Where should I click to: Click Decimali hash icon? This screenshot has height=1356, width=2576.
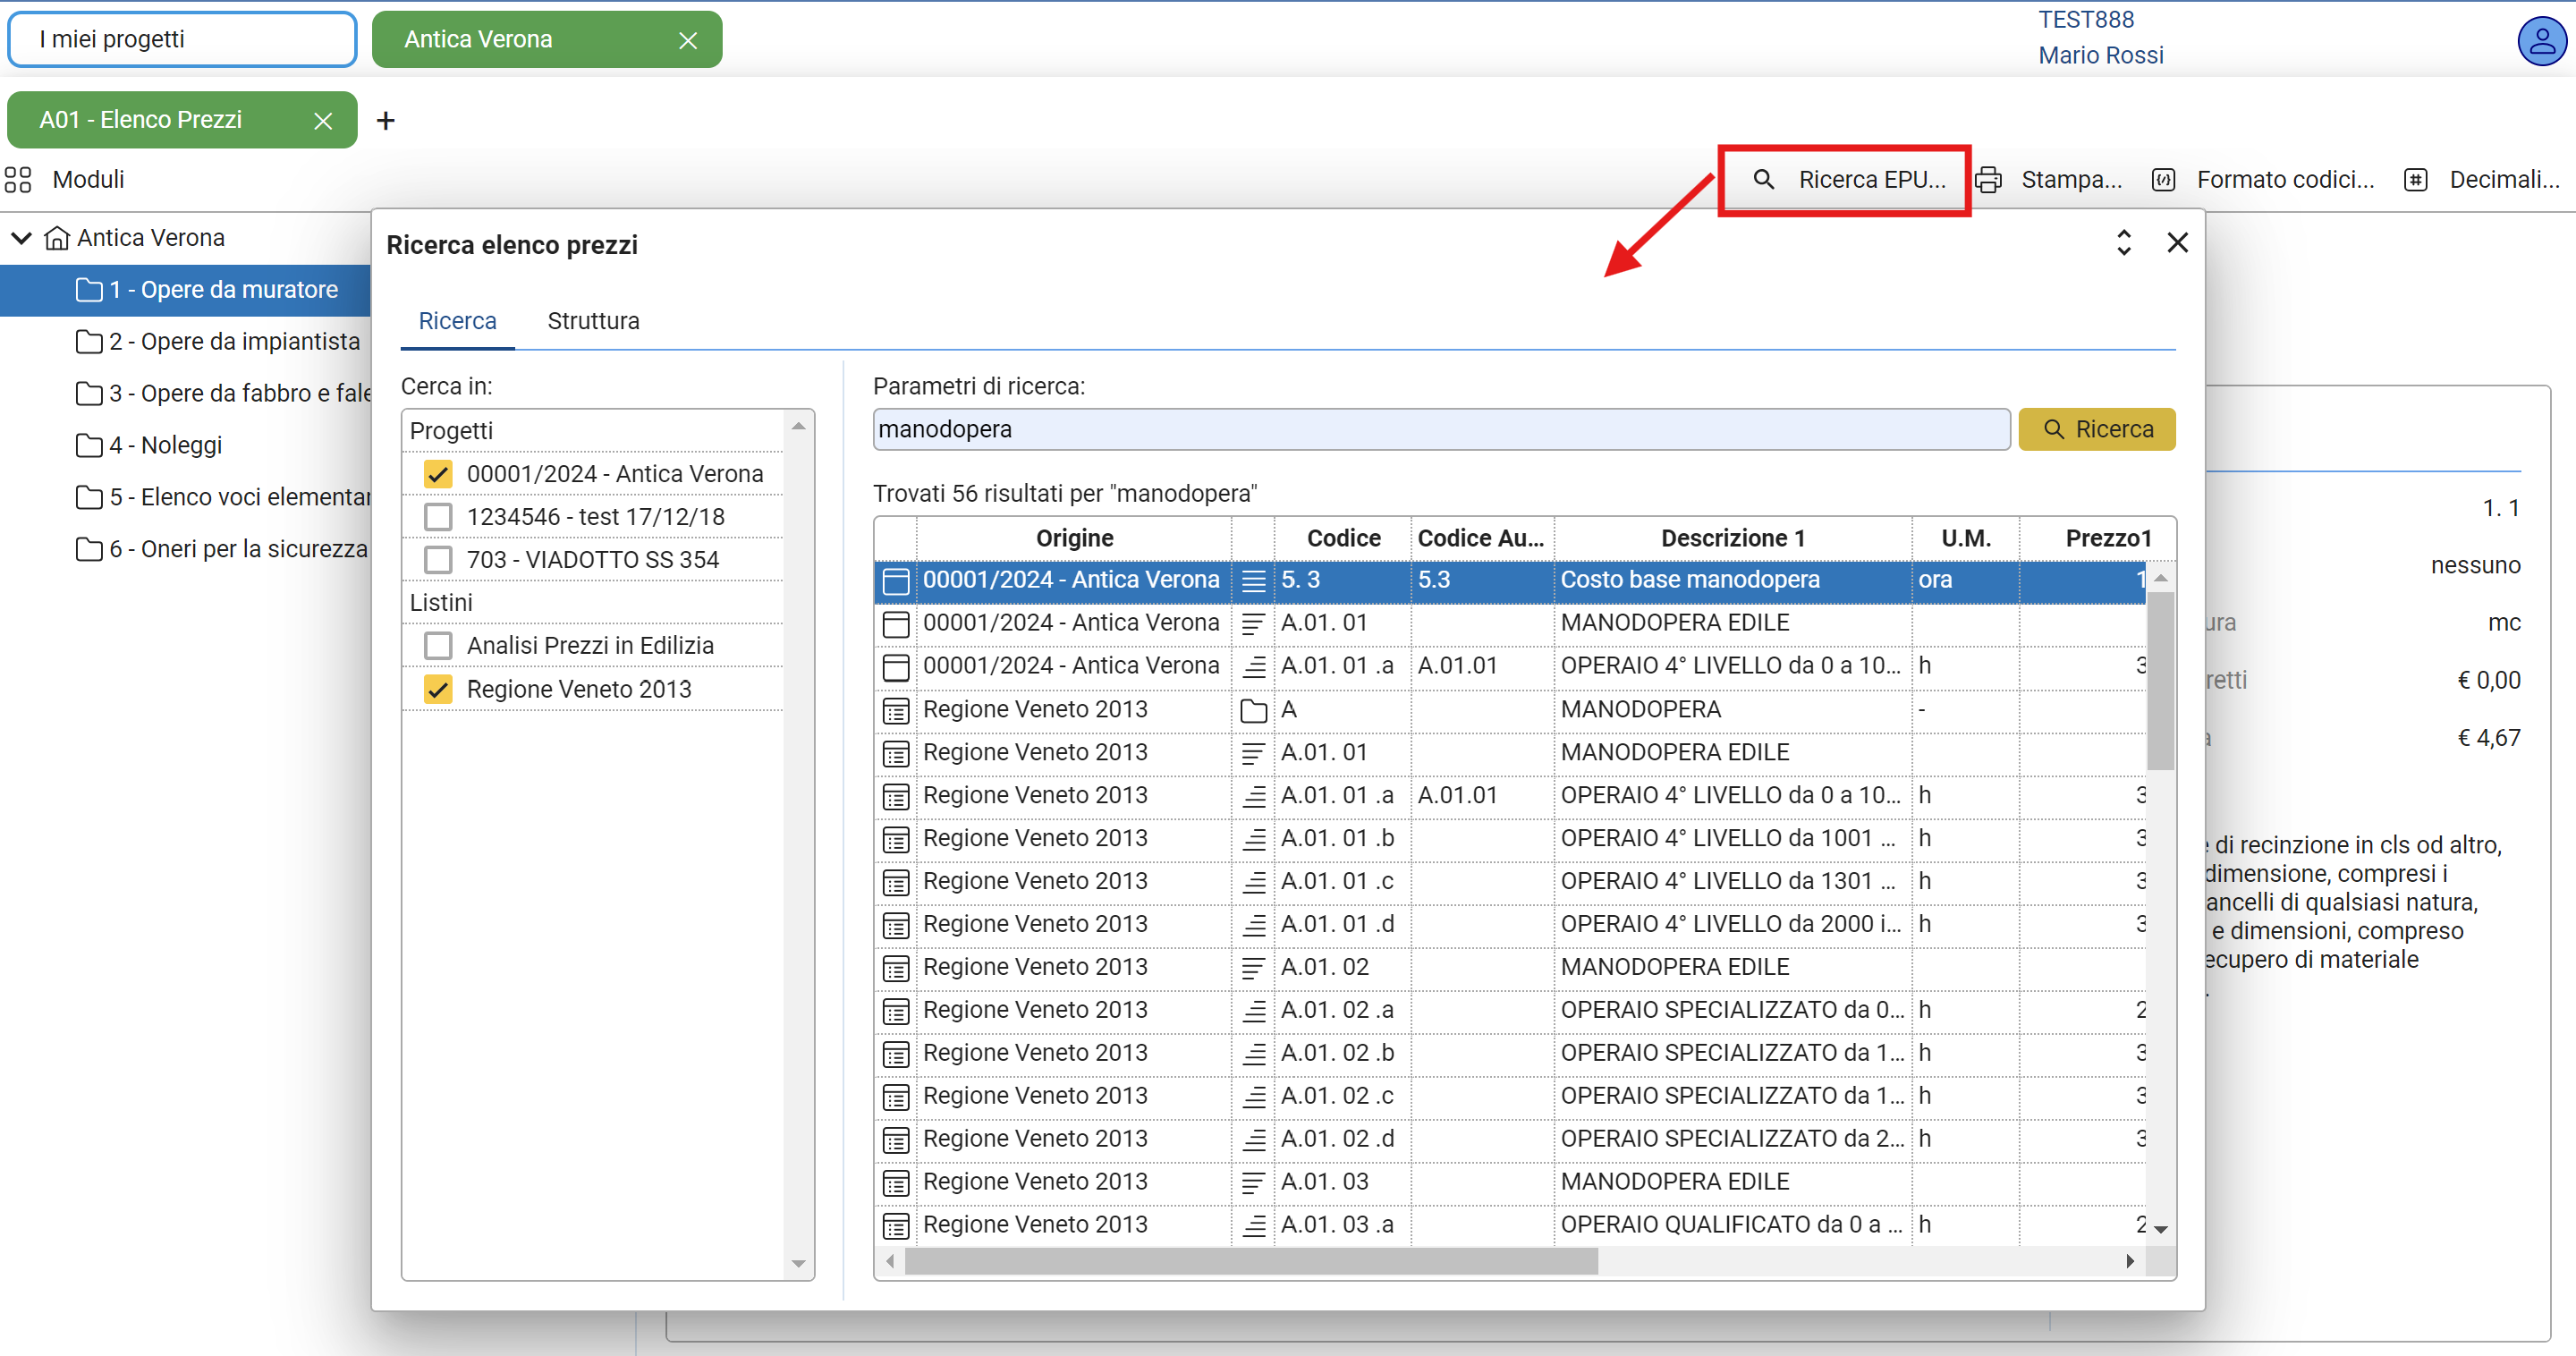(2415, 180)
